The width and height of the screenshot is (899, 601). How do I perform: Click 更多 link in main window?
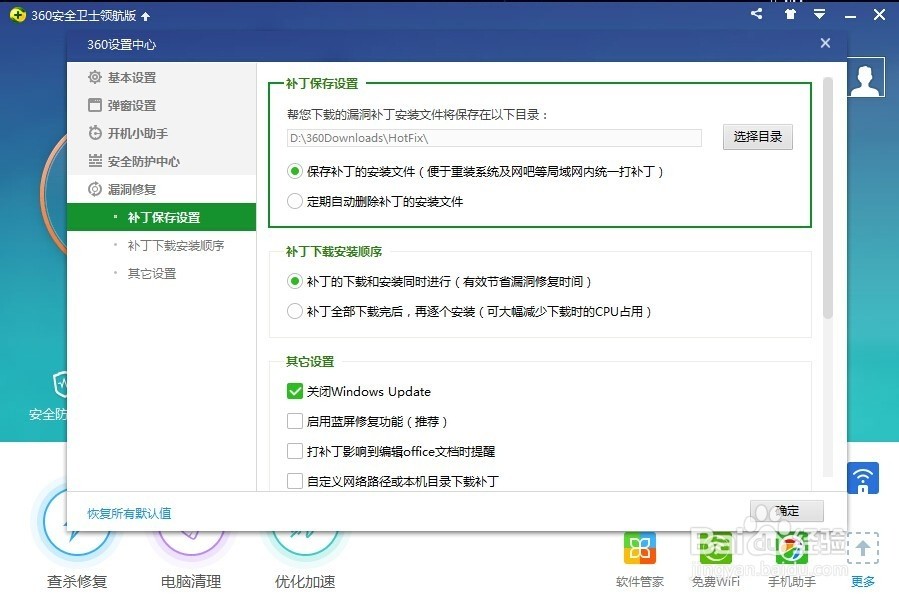coord(863,582)
